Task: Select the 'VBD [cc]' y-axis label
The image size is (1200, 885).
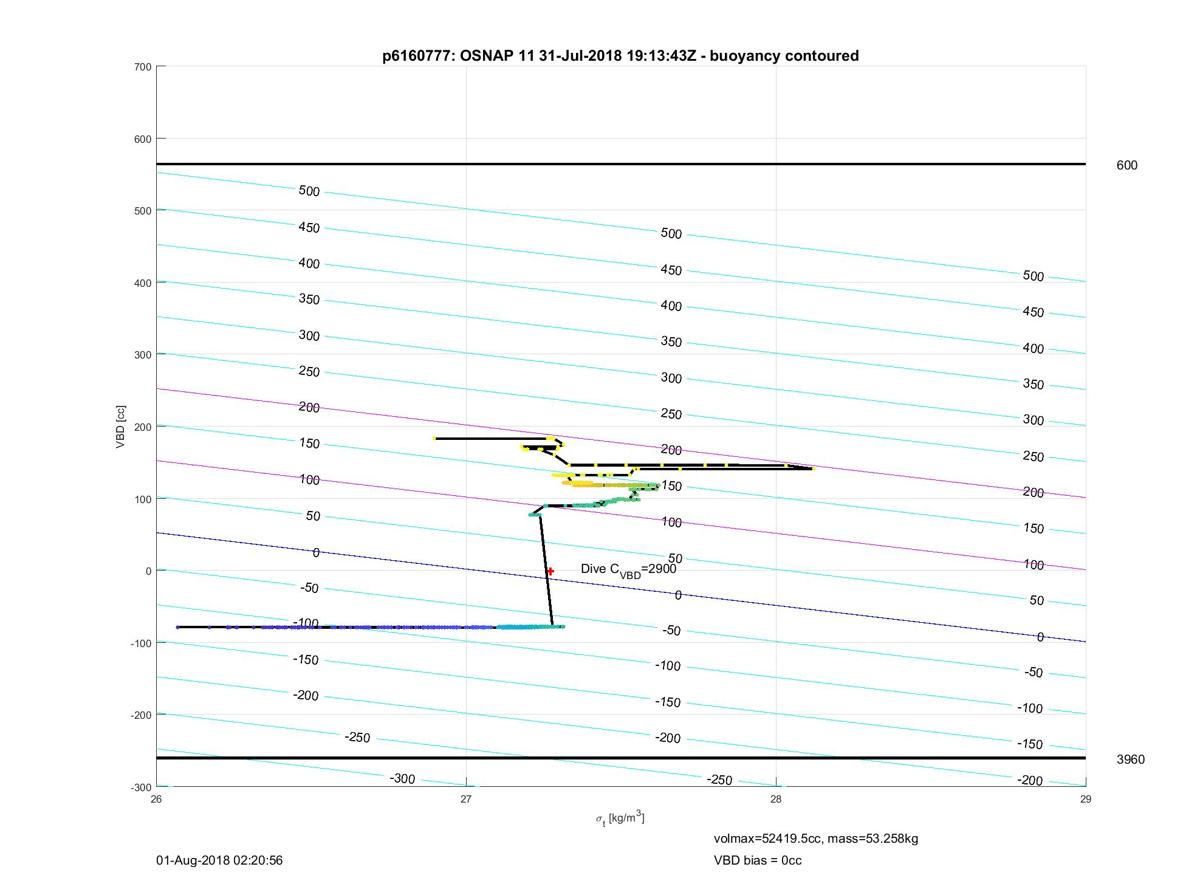Action: pyautogui.click(x=120, y=426)
